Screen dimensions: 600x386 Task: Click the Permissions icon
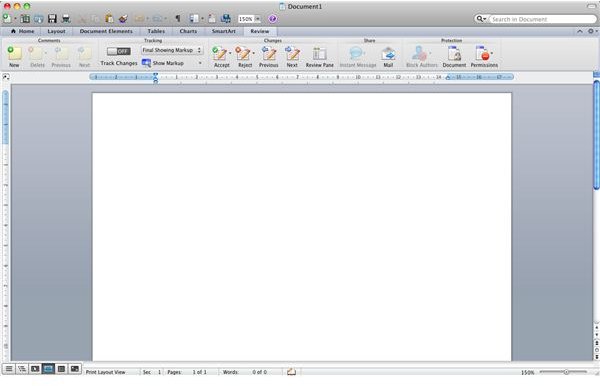483,54
